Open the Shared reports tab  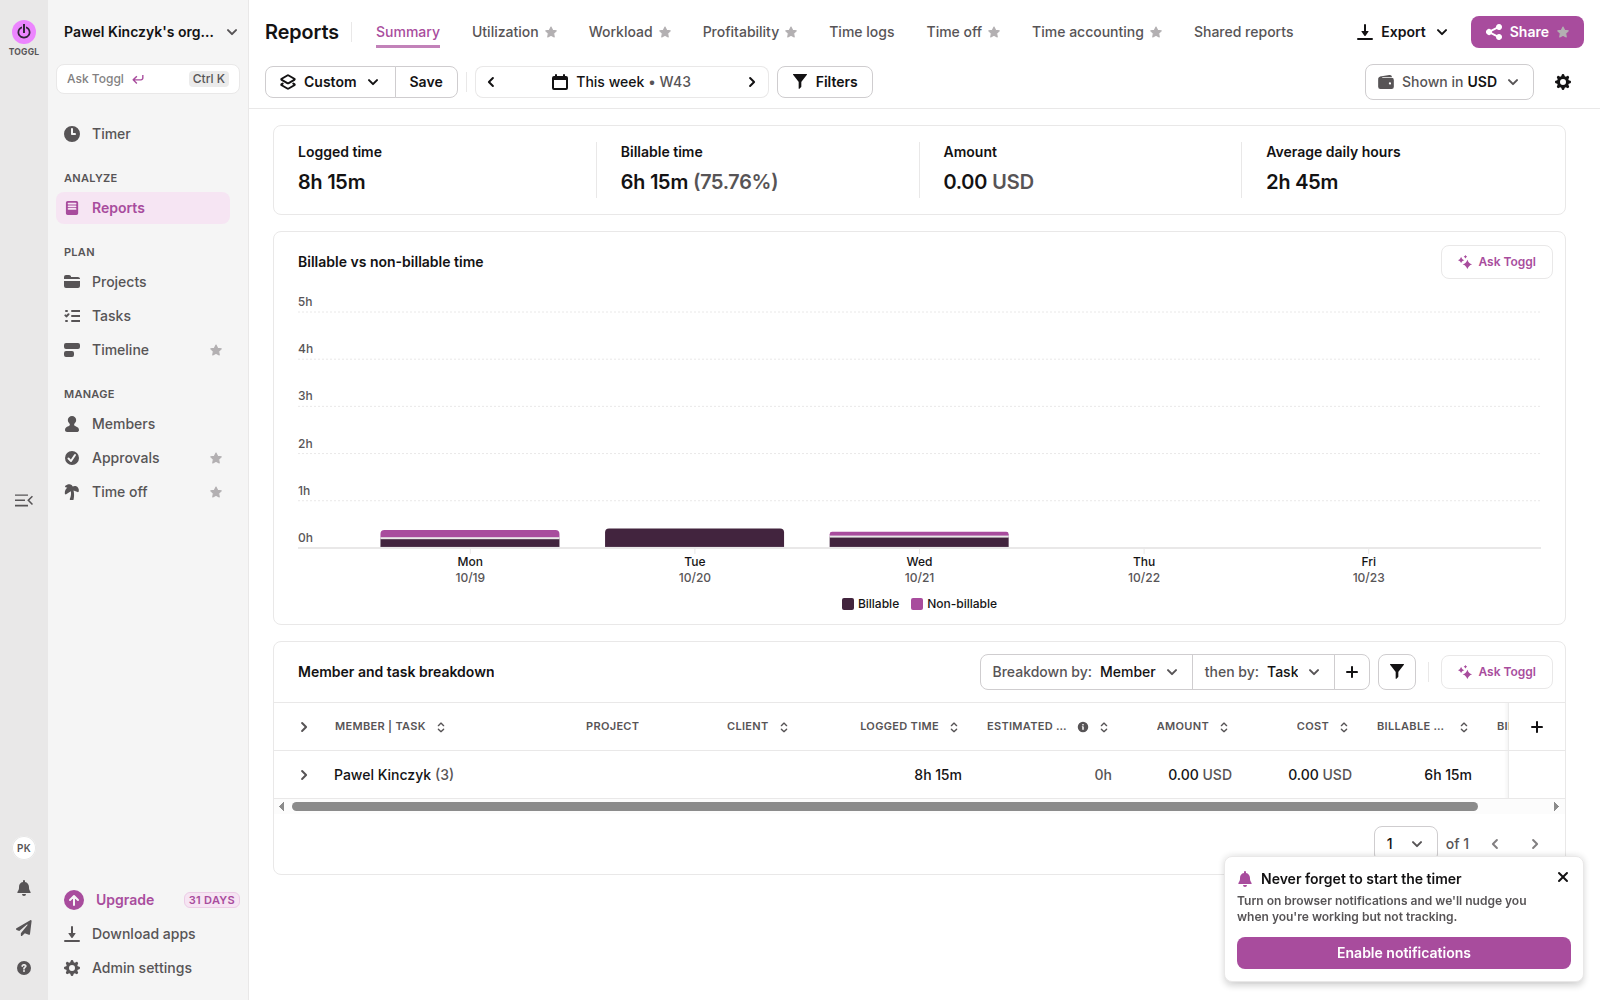[1243, 32]
